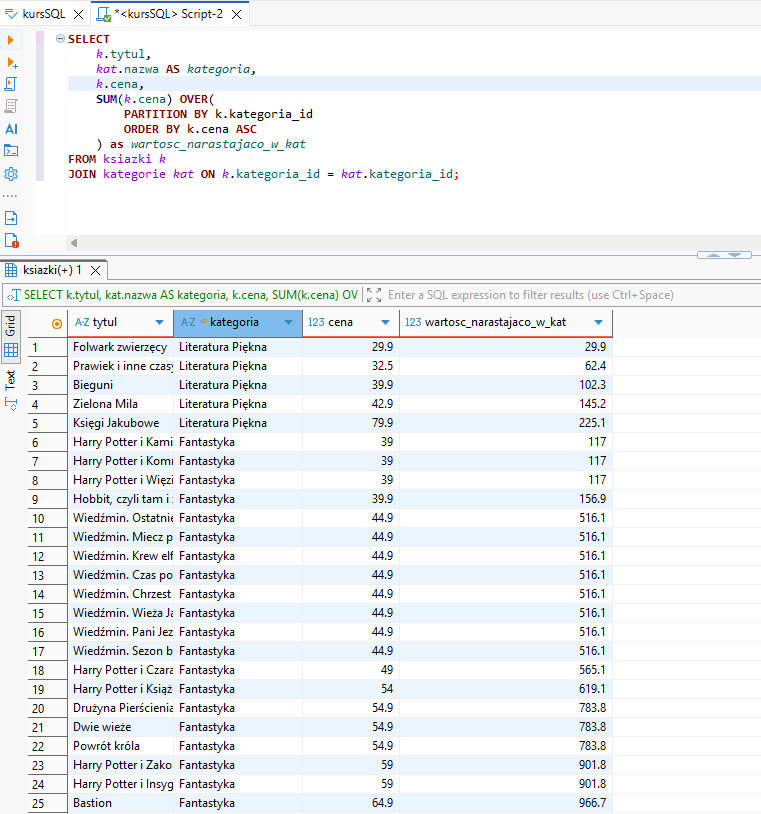761x814 pixels.
Task: Open the gear settings icon in editor sidebar
Action: click(11, 173)
